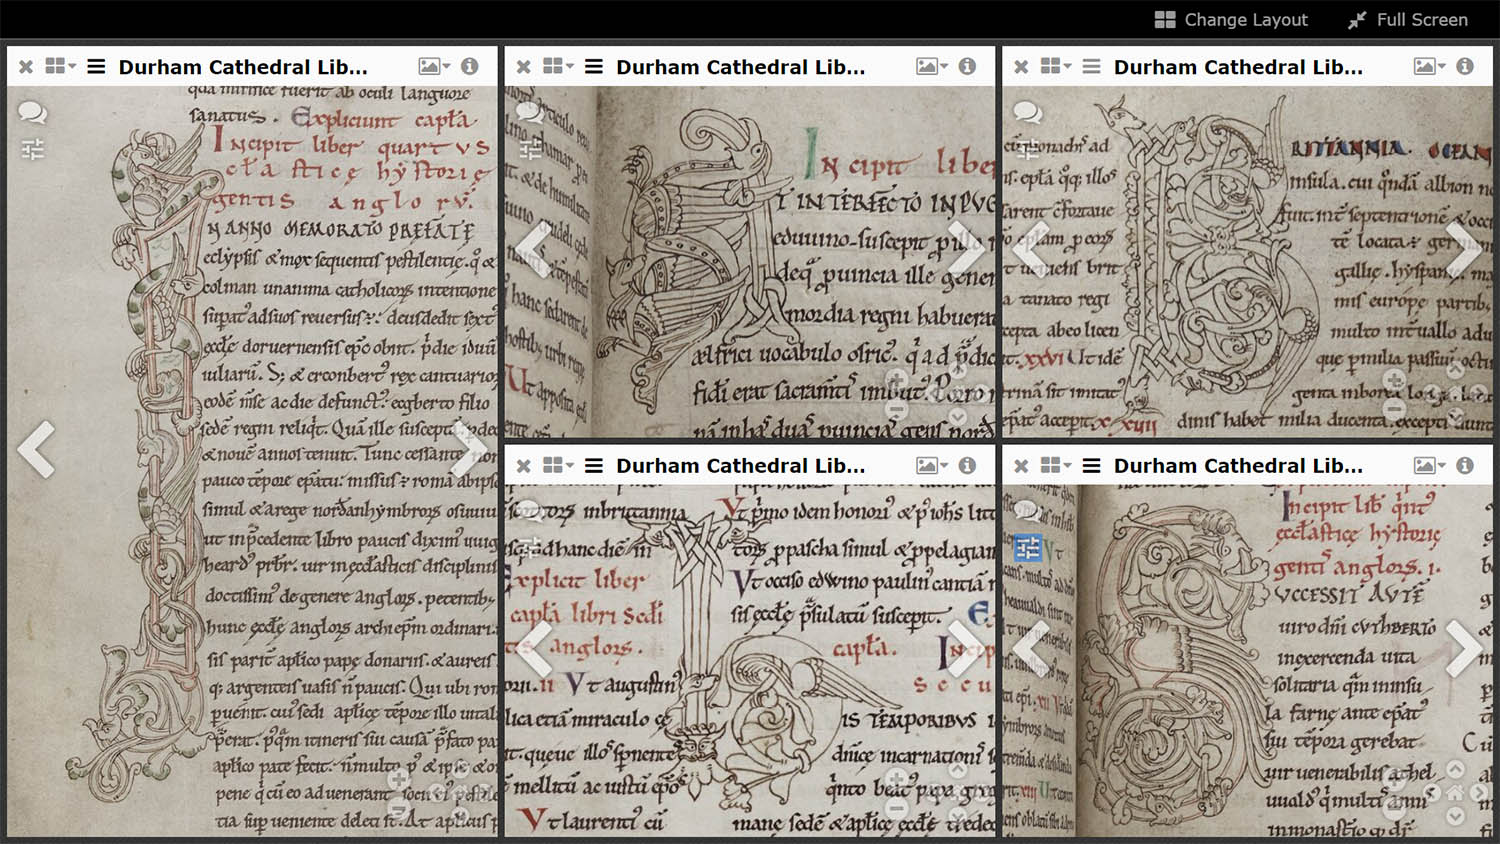
Task: Go to next page in top-right window
Action: pos(1463,249)
